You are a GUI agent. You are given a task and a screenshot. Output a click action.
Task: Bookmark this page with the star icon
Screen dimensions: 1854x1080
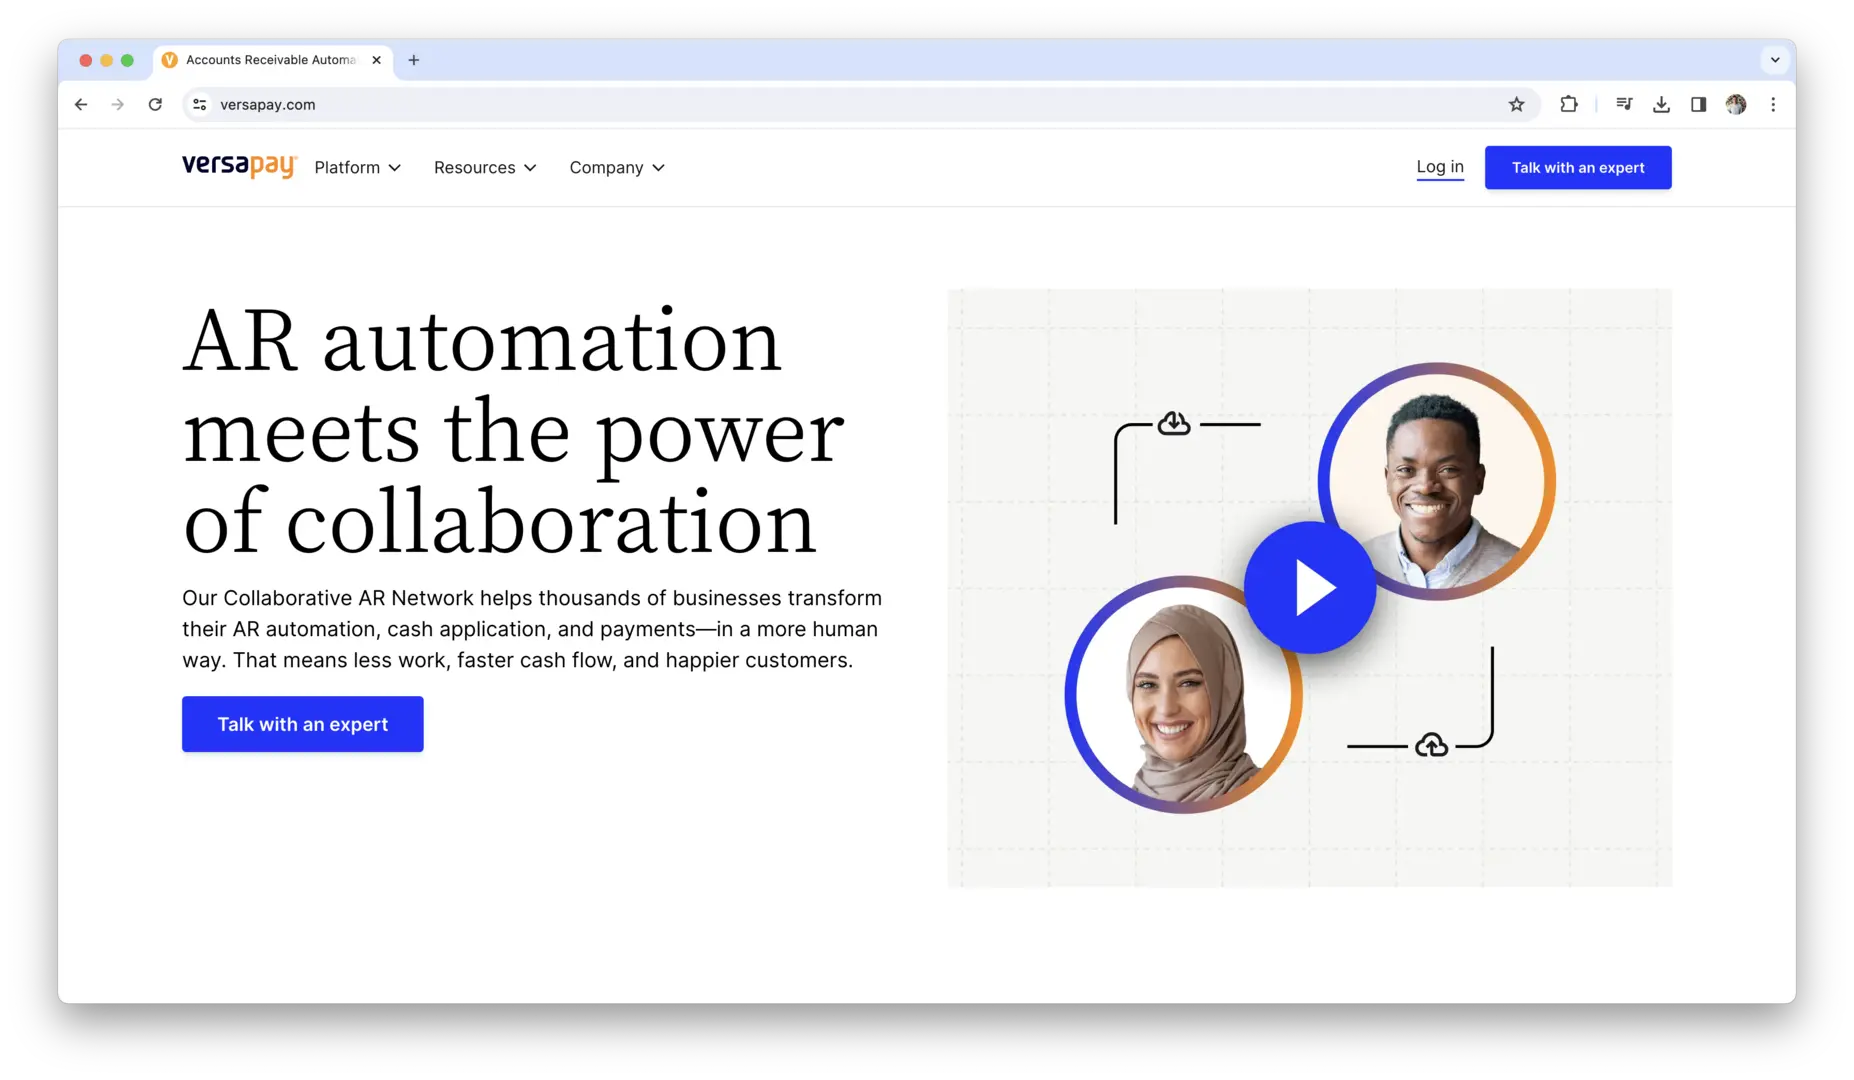click(x=1516, y=104)
